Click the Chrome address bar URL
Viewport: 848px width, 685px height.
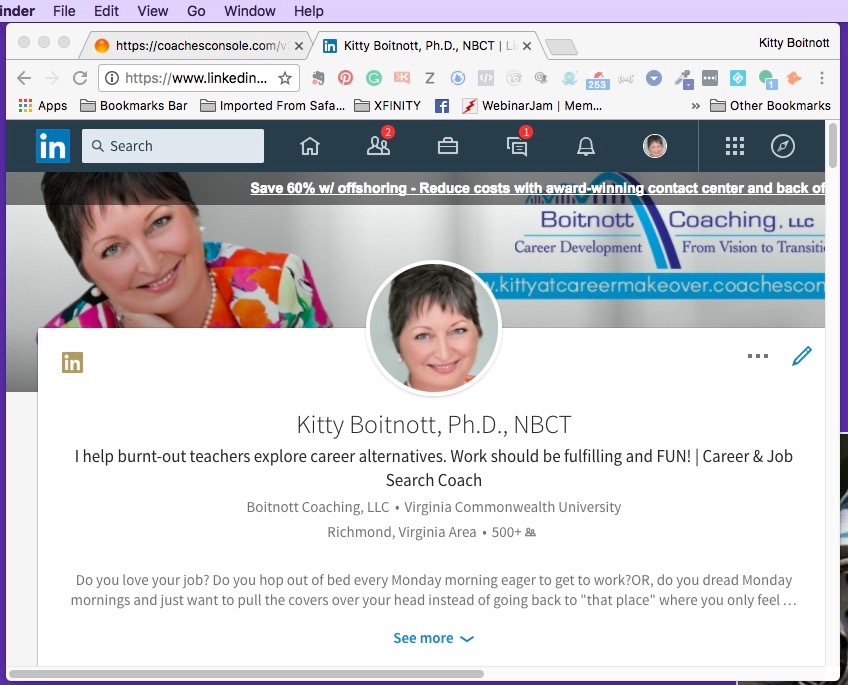(x=196, y=78)
